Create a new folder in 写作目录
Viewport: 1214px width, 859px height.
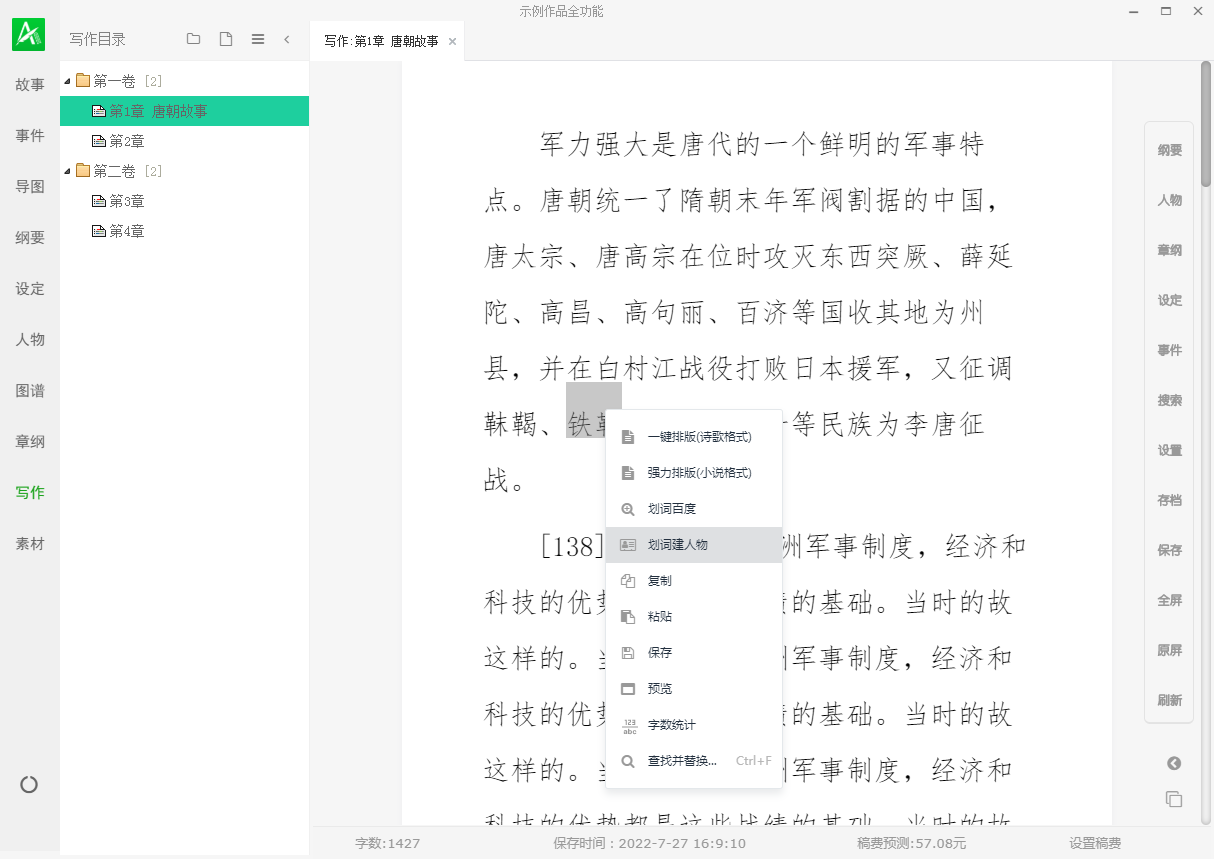coord(194,39)
